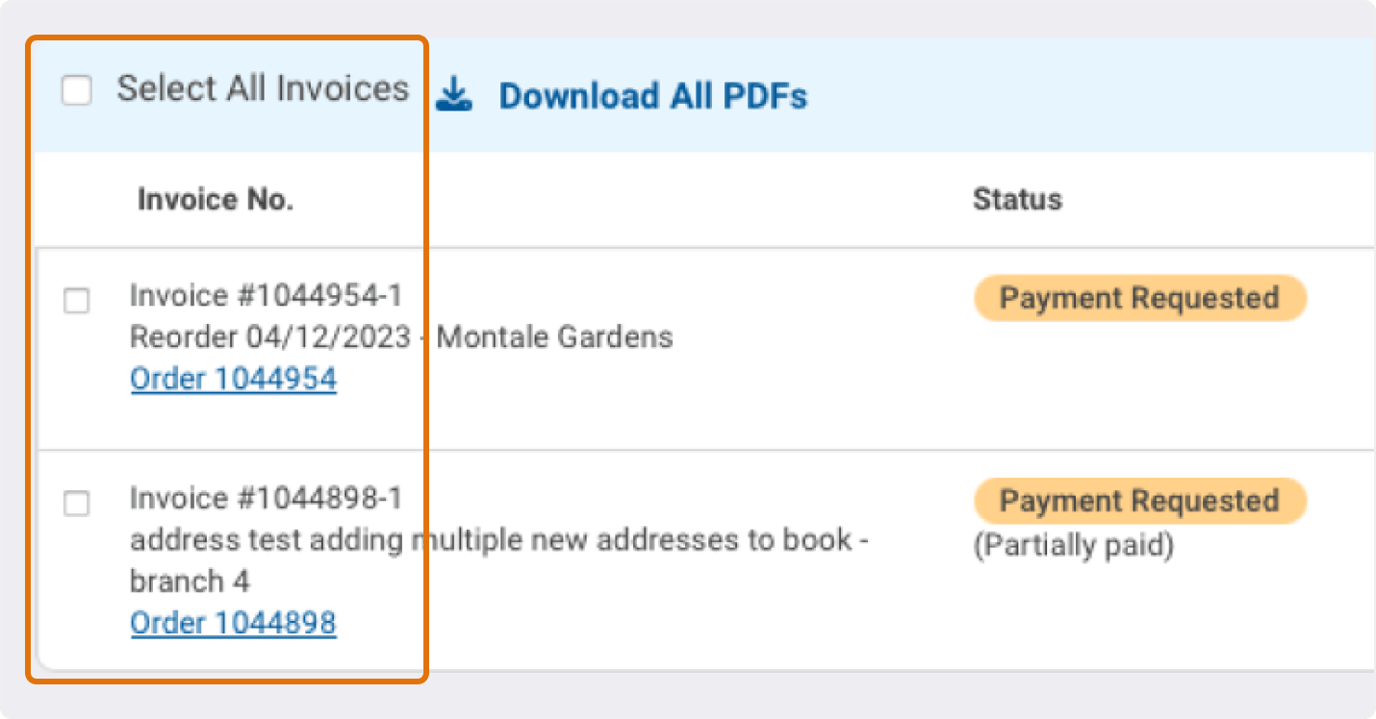The width and height of the screenshot is (1376, 719).
Task: Open Order 1044954
Action: (233, 379)
